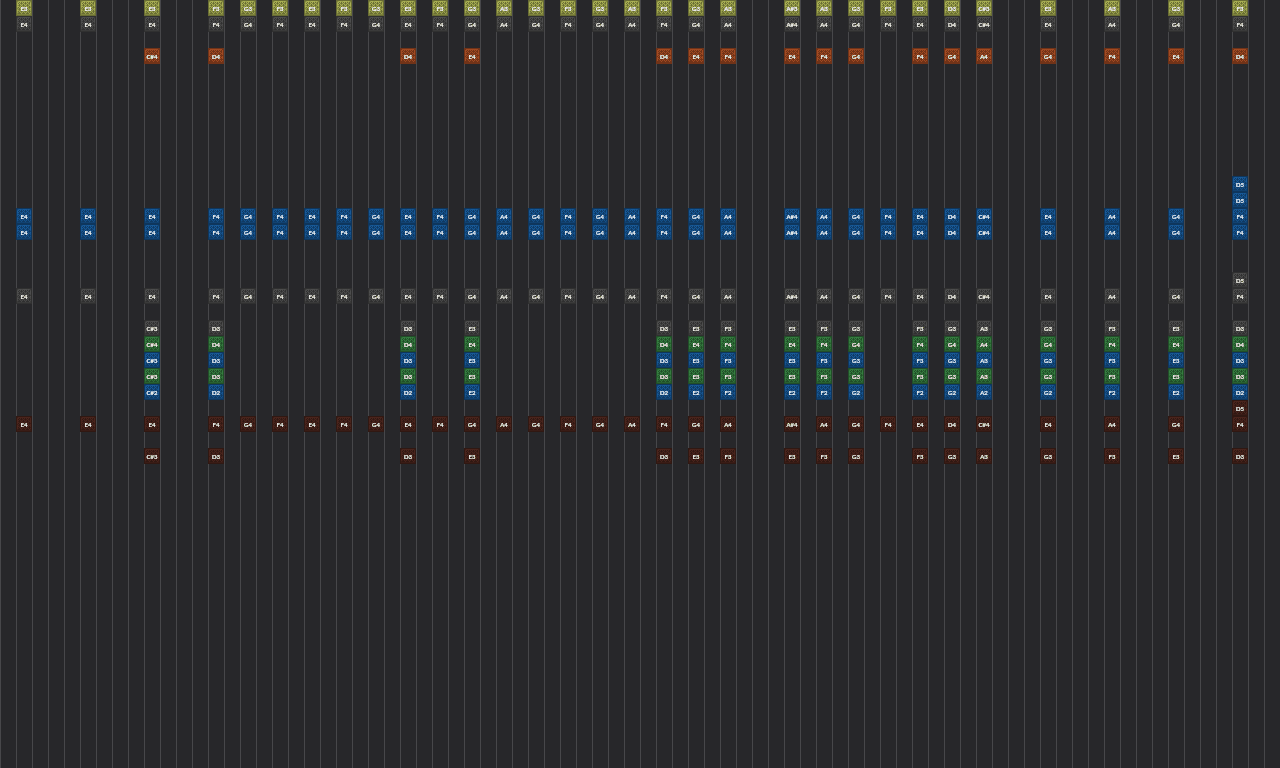Select the dark red C#4 note block
1280x768 pixels.
coord(984,424)
